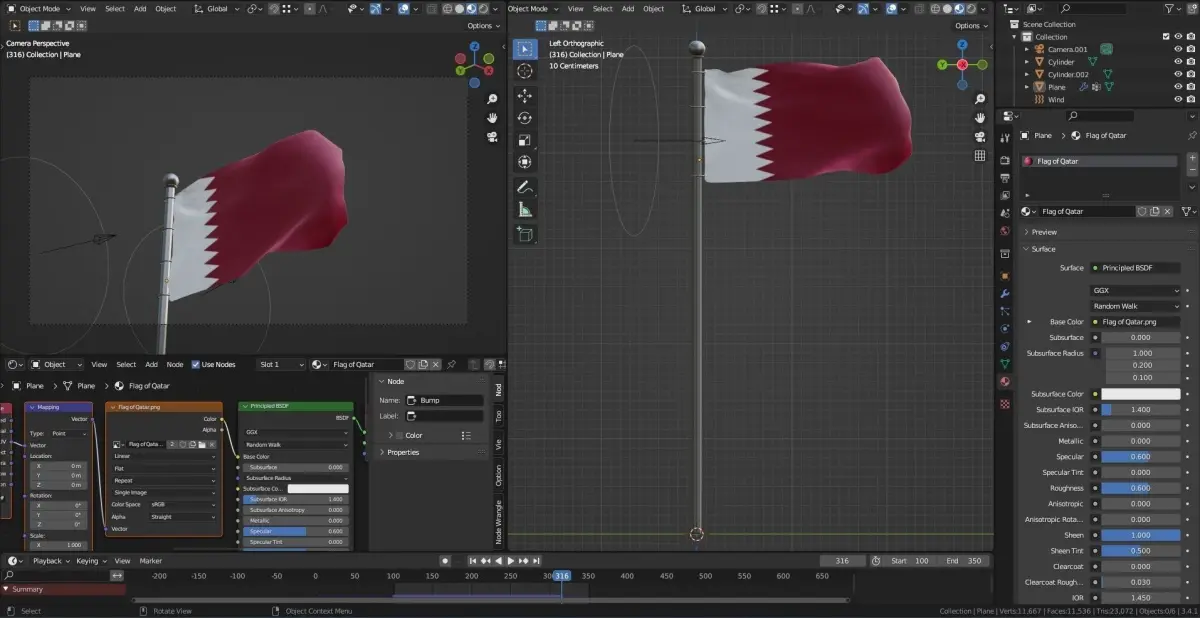The height and width of the screenshot is (618, 1200).
Task: Uncheck the Use Nodes checkbox
Action: (x=196, y=364)
